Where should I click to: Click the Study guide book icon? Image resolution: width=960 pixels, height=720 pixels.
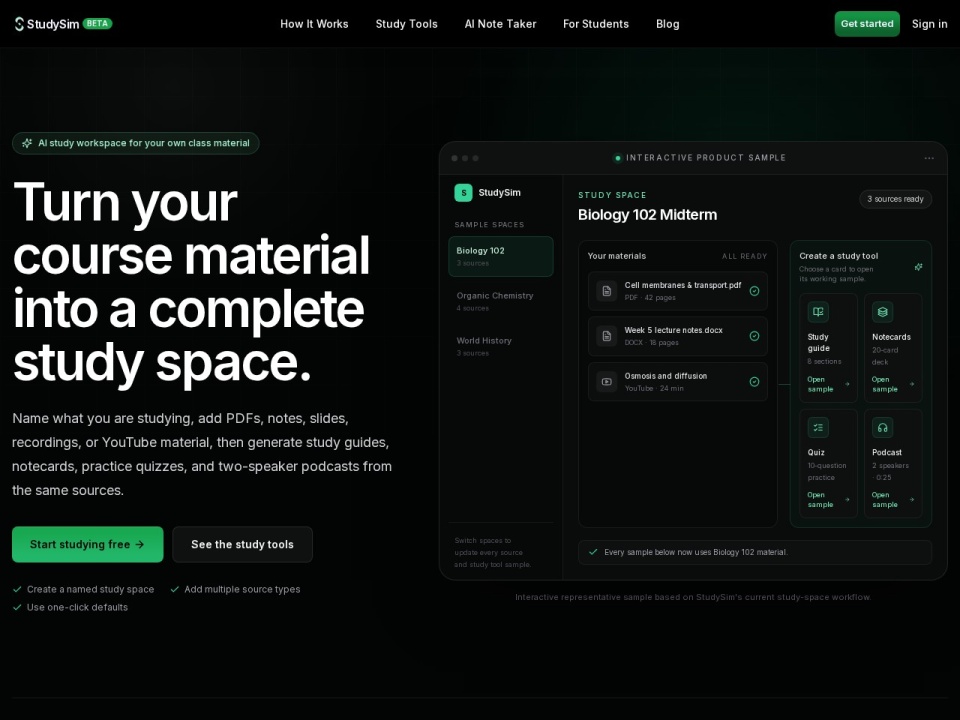[x=818, y=312]
